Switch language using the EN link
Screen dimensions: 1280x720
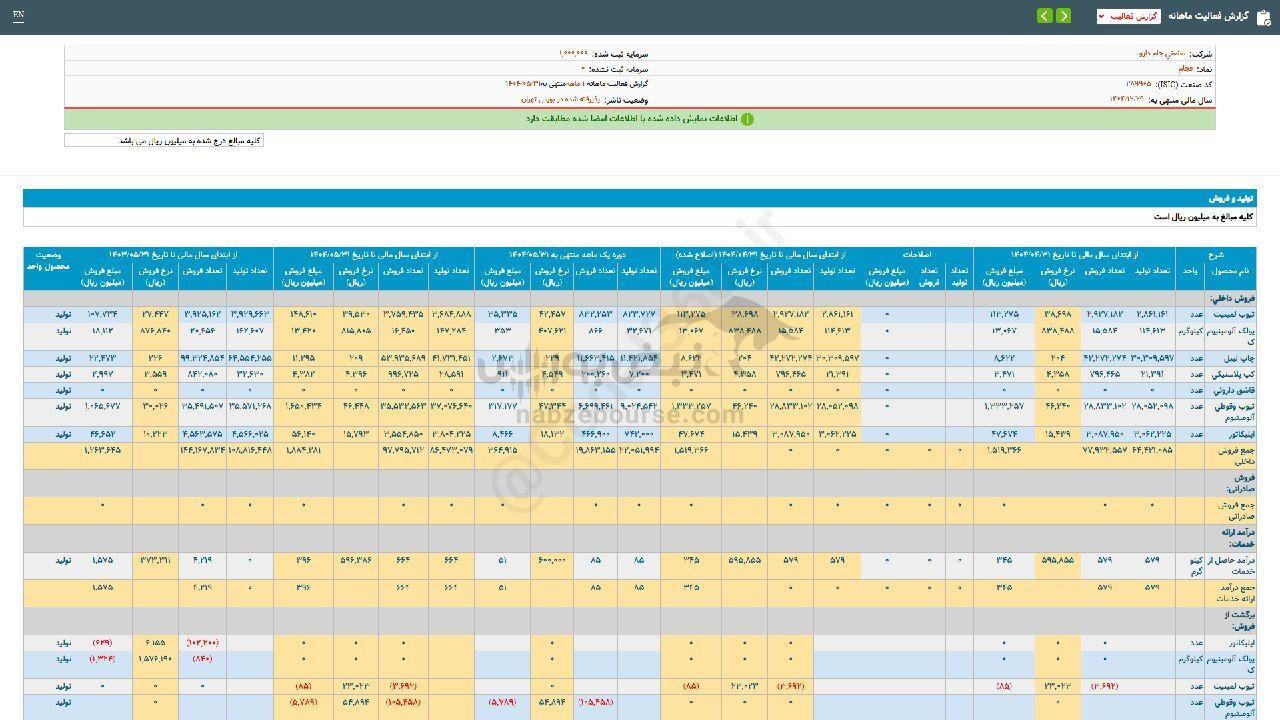tap(19, 16)
